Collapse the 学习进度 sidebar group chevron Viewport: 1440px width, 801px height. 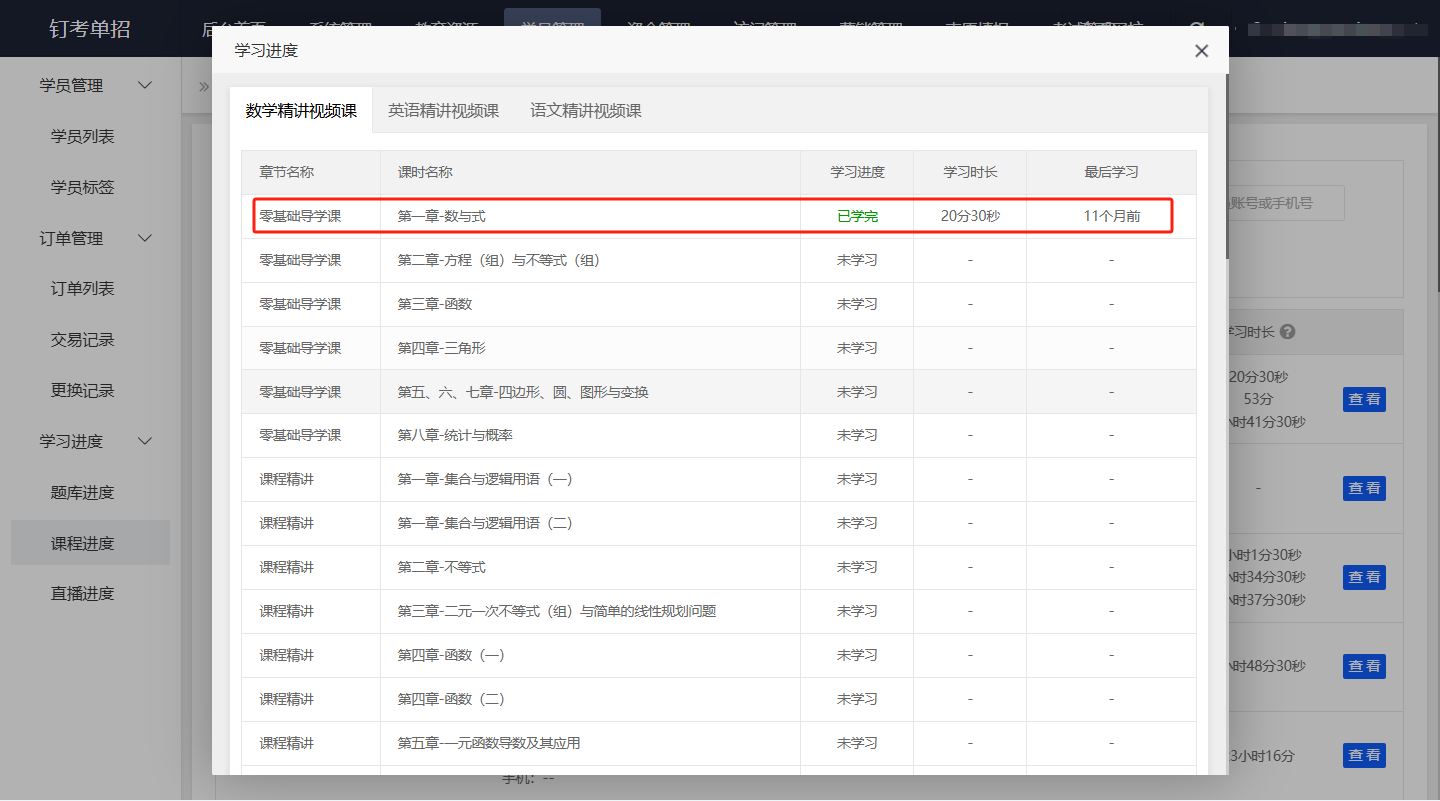click(145, 441)
